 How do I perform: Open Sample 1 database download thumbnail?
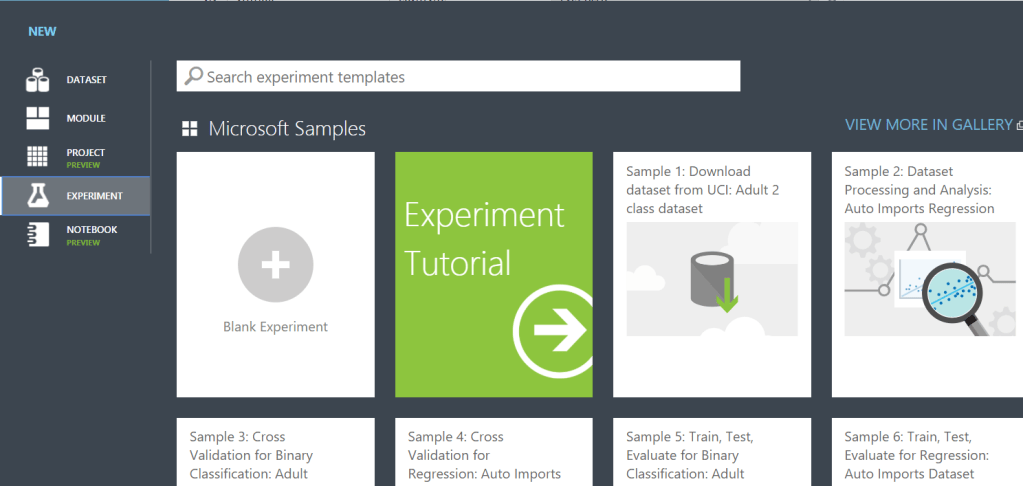[x=712, y=279]
